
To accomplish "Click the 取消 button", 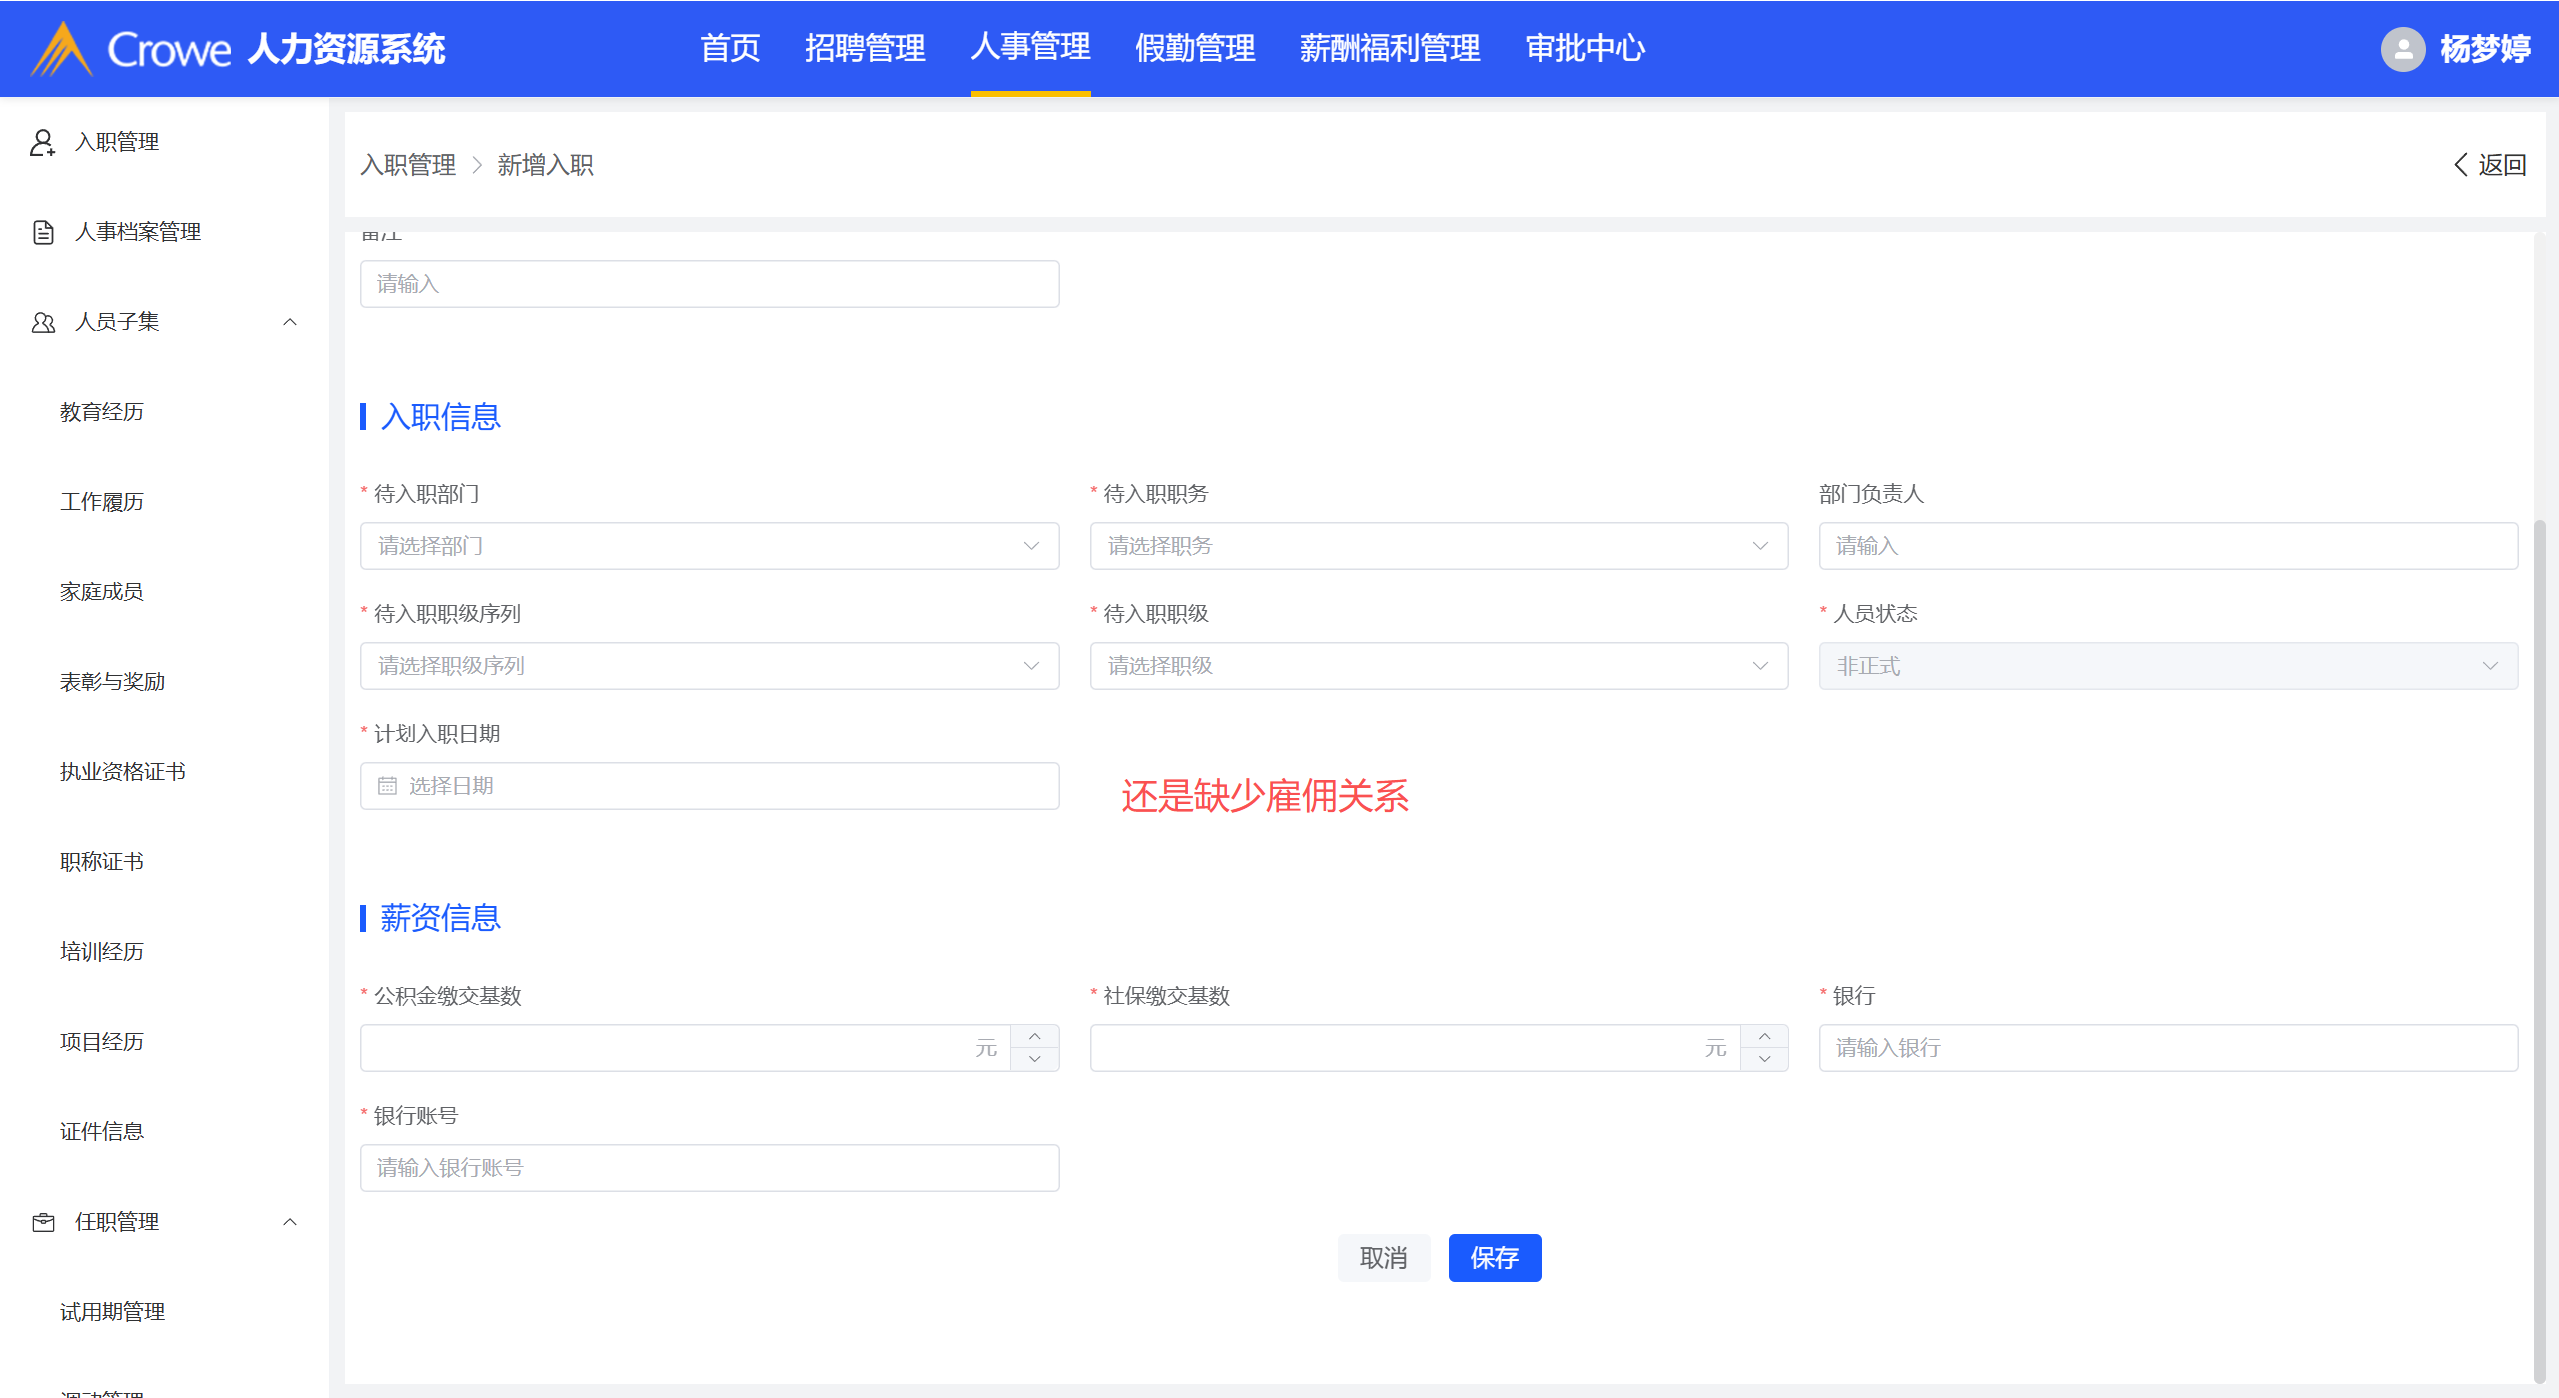I will click(x=1383, y=1258).
